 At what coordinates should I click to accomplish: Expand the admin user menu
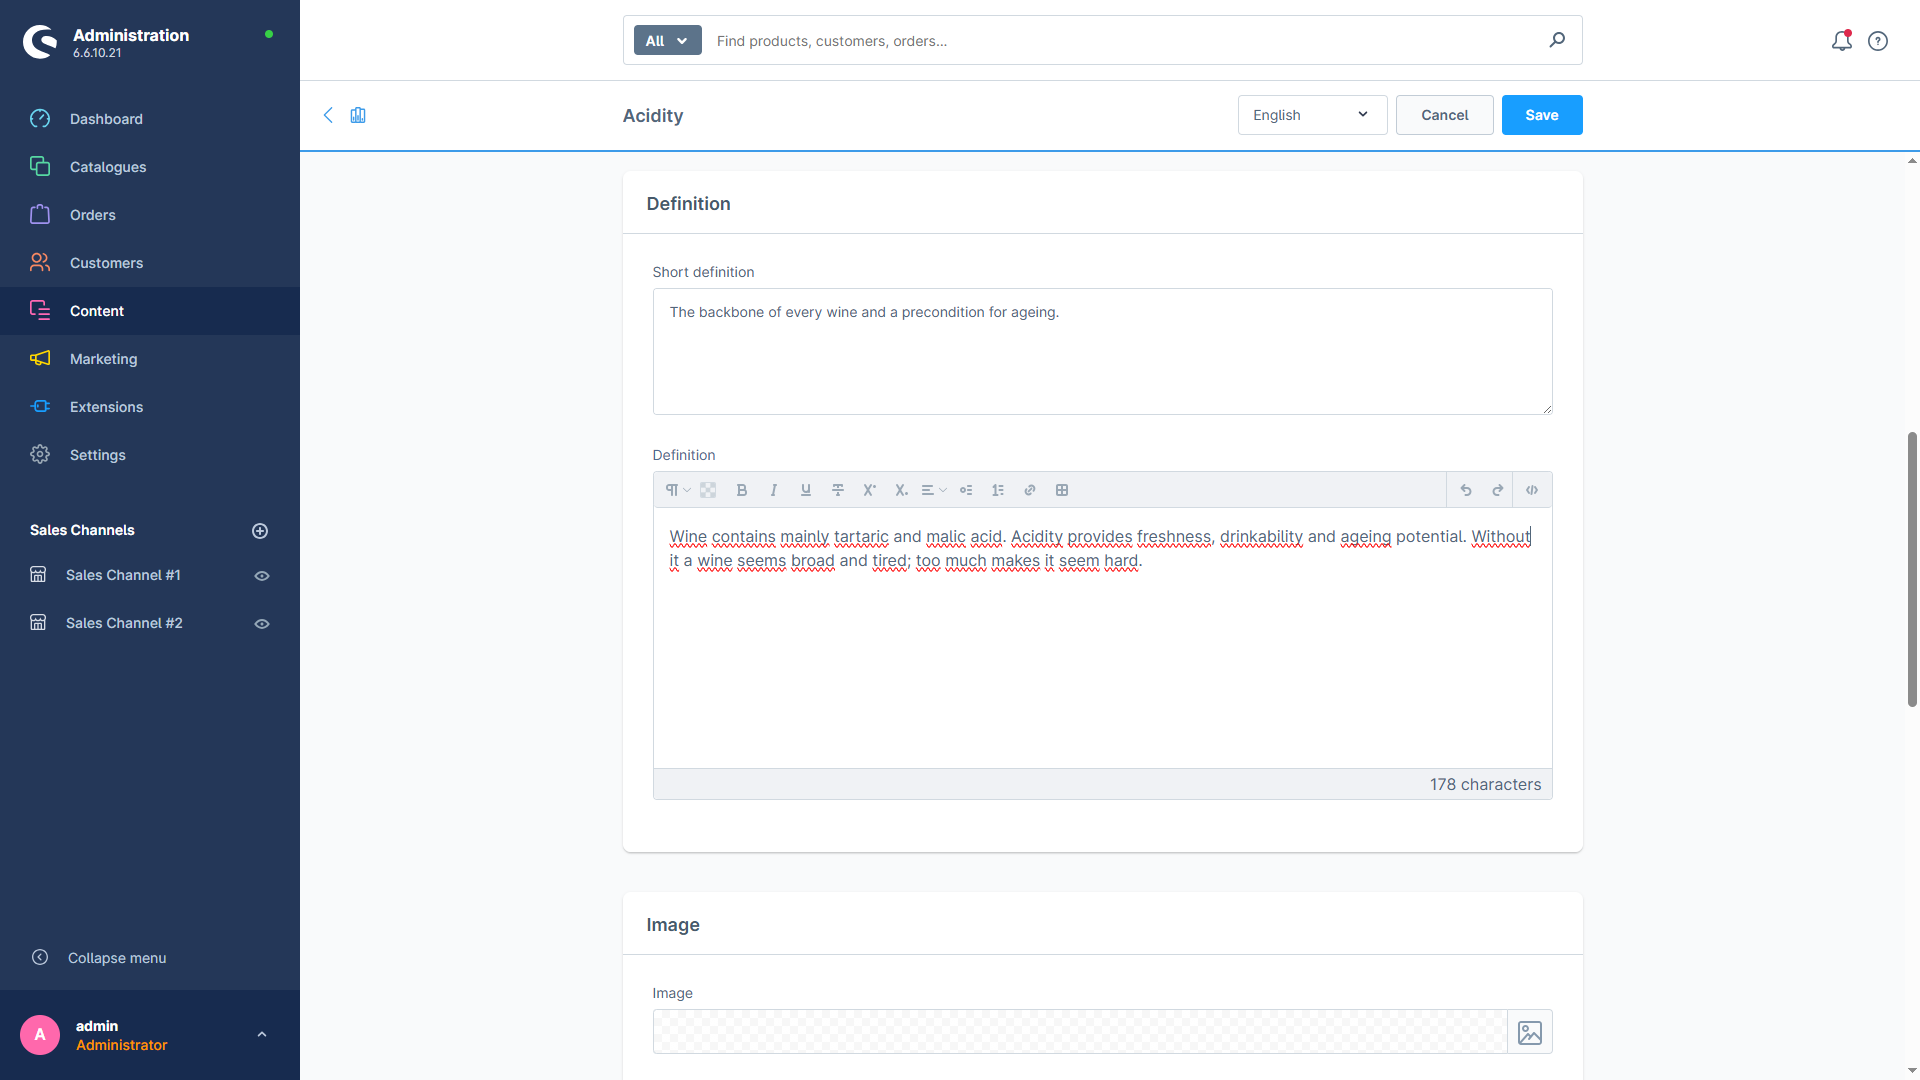[x=262, y=1035]
